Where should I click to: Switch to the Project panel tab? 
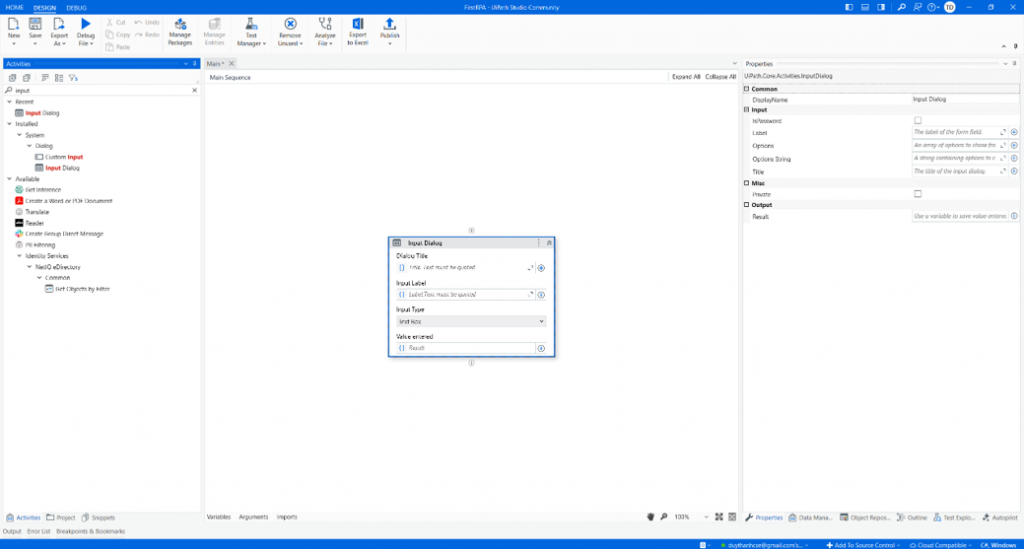61,518
